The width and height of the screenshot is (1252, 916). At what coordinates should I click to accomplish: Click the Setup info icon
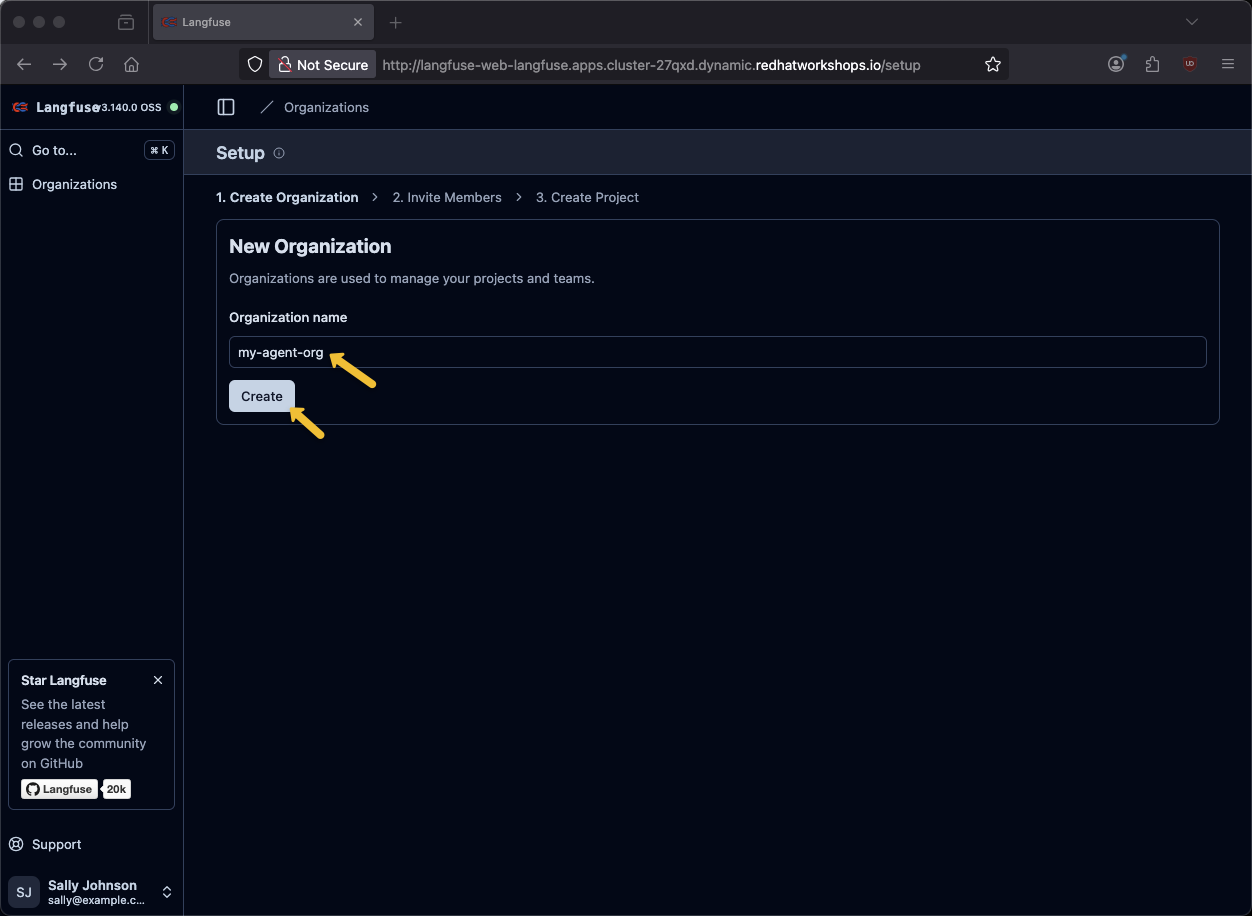pos(279,153)
